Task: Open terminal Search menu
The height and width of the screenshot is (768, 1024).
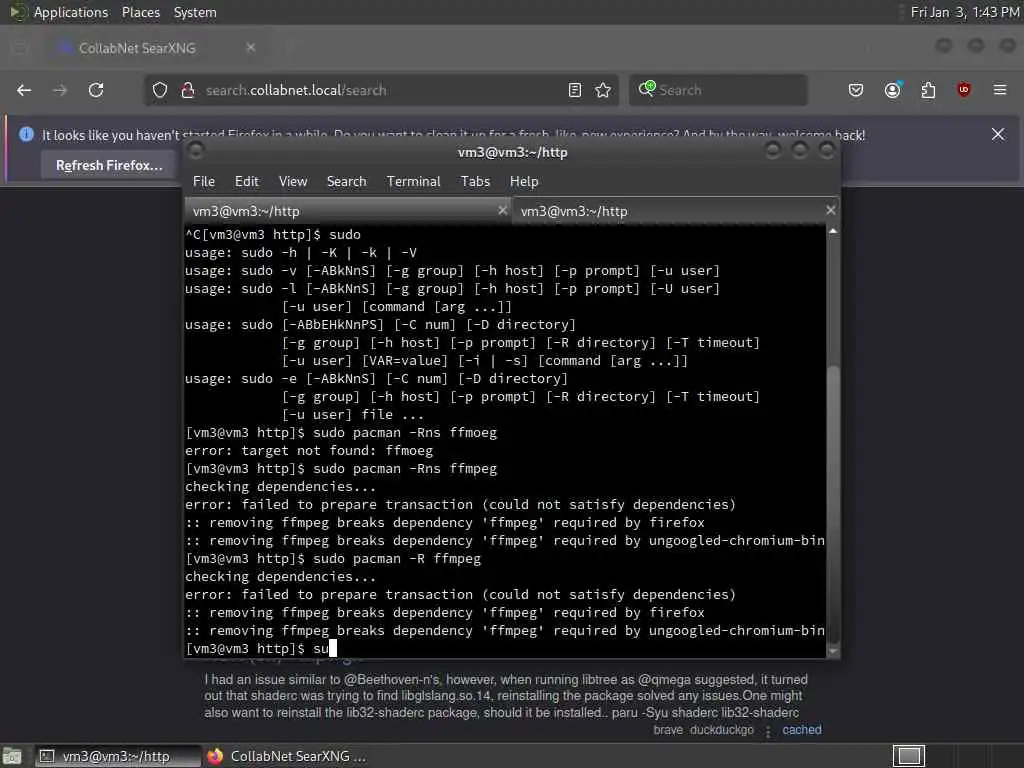Action: [x=347, y=182]
